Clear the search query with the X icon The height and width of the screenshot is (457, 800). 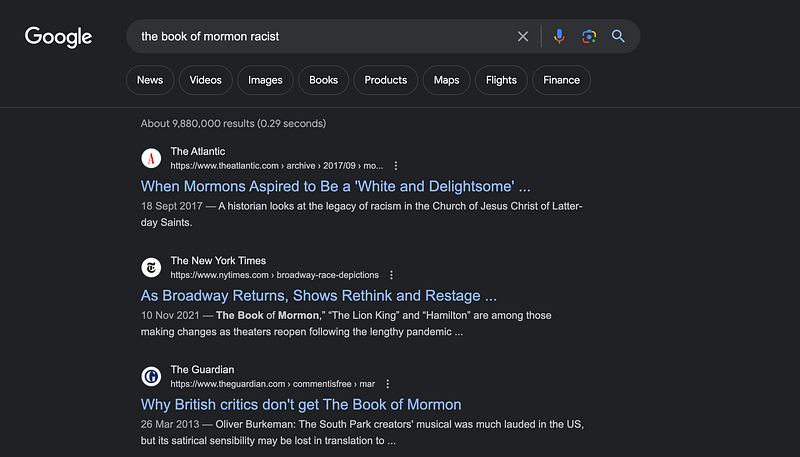(x=522, y=36)
